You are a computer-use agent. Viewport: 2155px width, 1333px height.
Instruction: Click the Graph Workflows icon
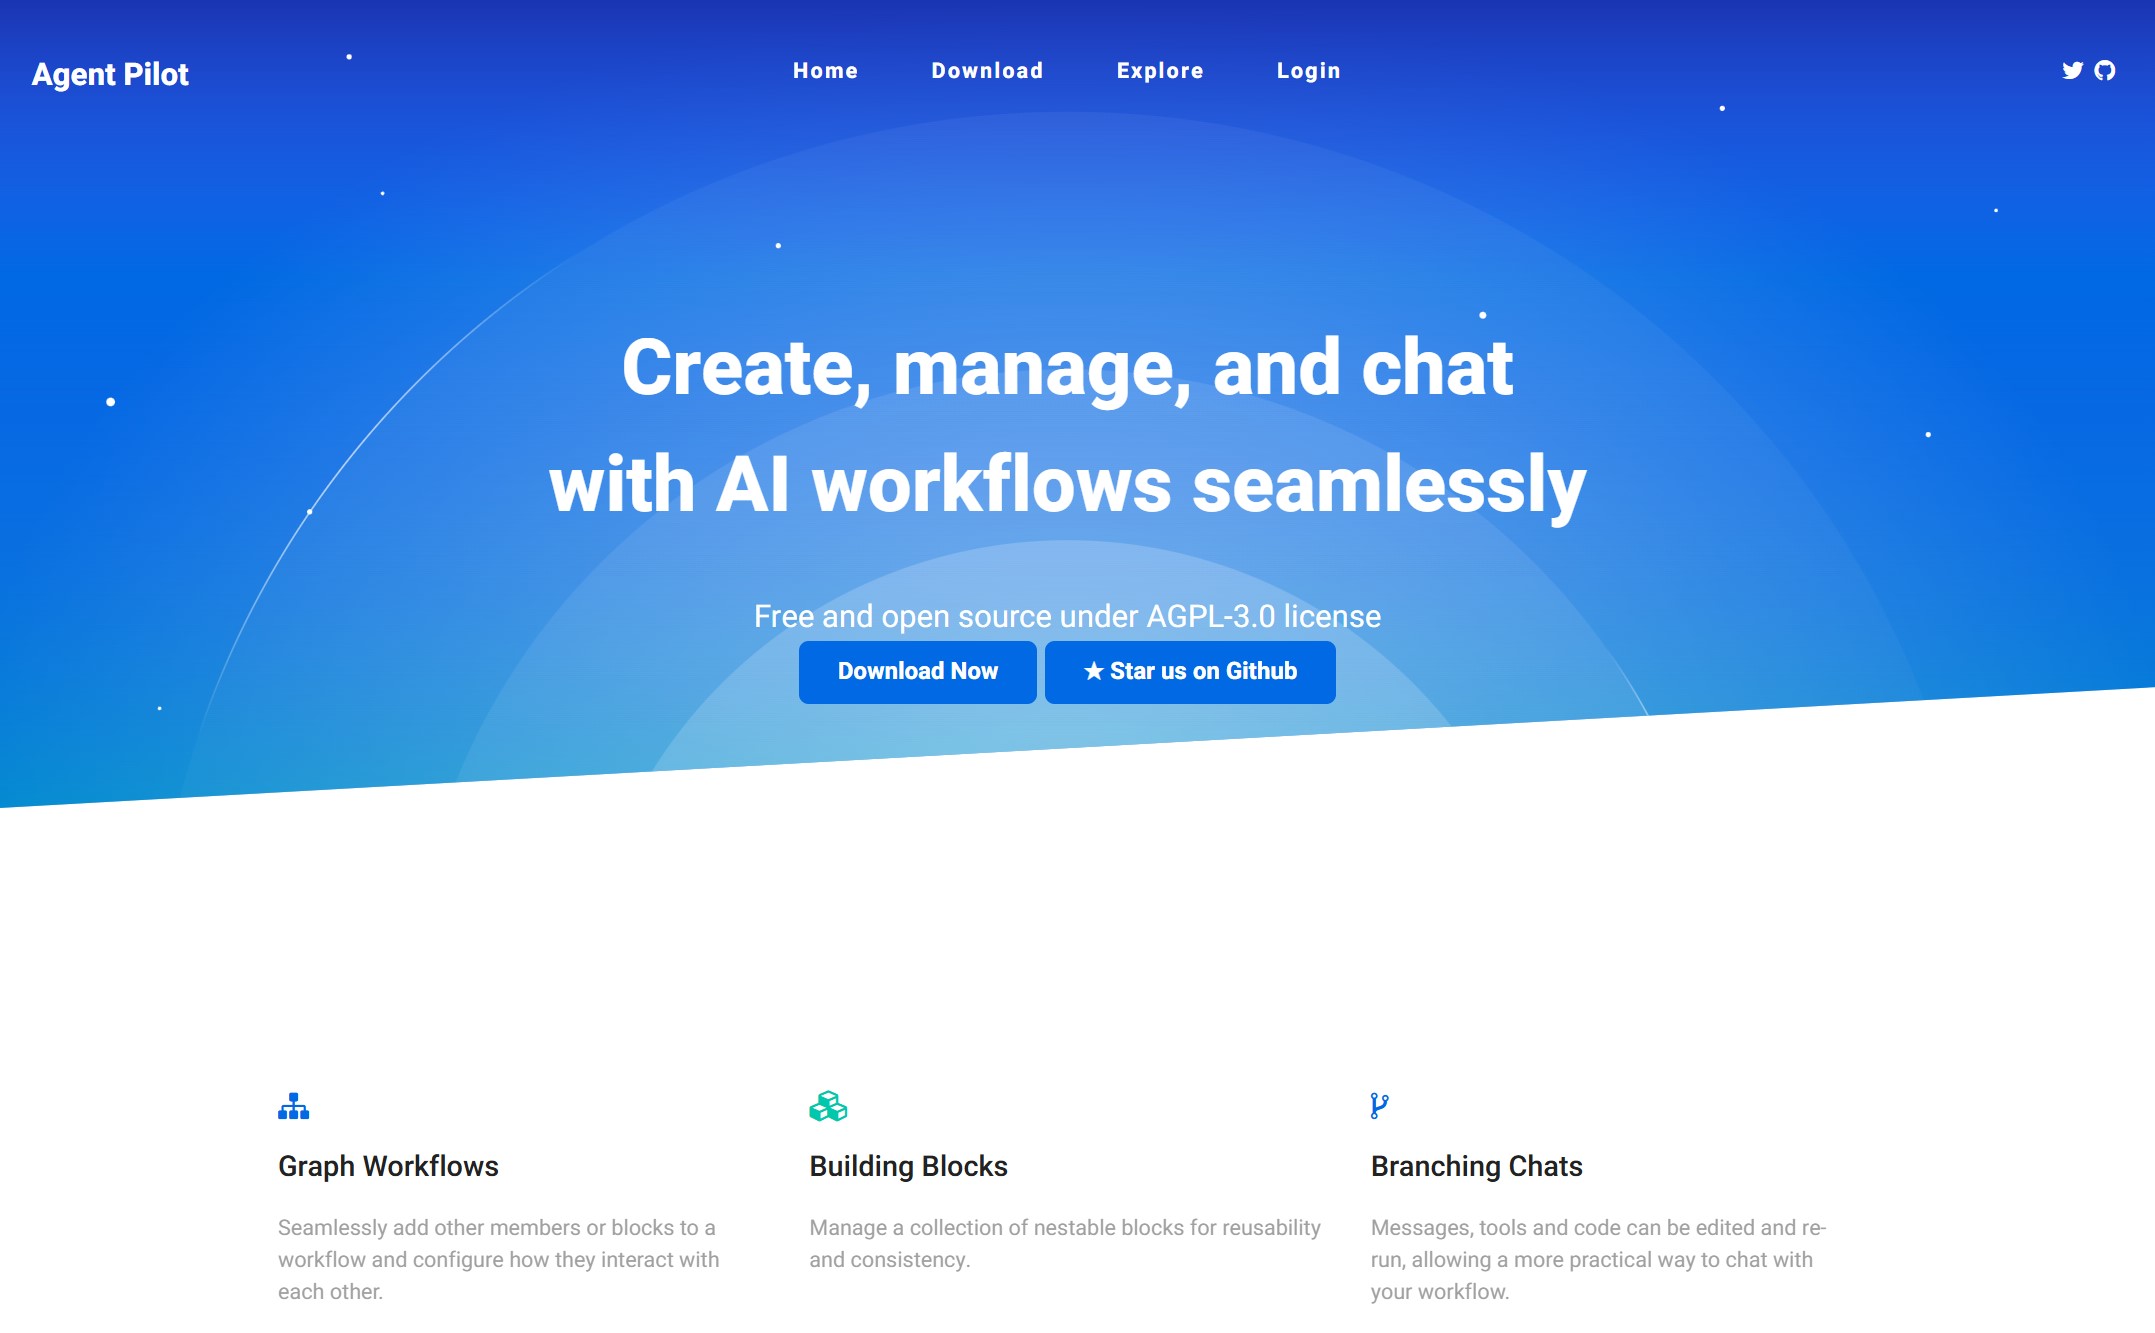pos(291,1105)
